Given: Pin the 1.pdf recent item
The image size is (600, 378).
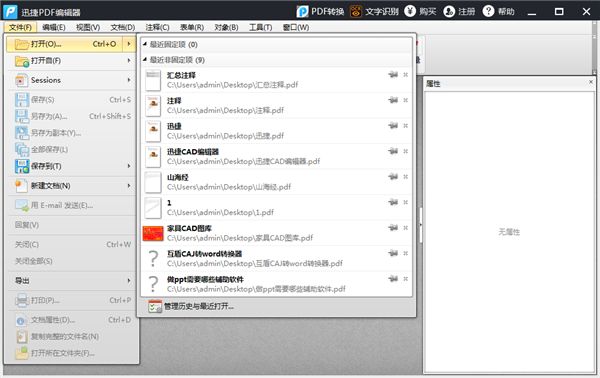Looking at the screenshot, I should pos(393,202).
